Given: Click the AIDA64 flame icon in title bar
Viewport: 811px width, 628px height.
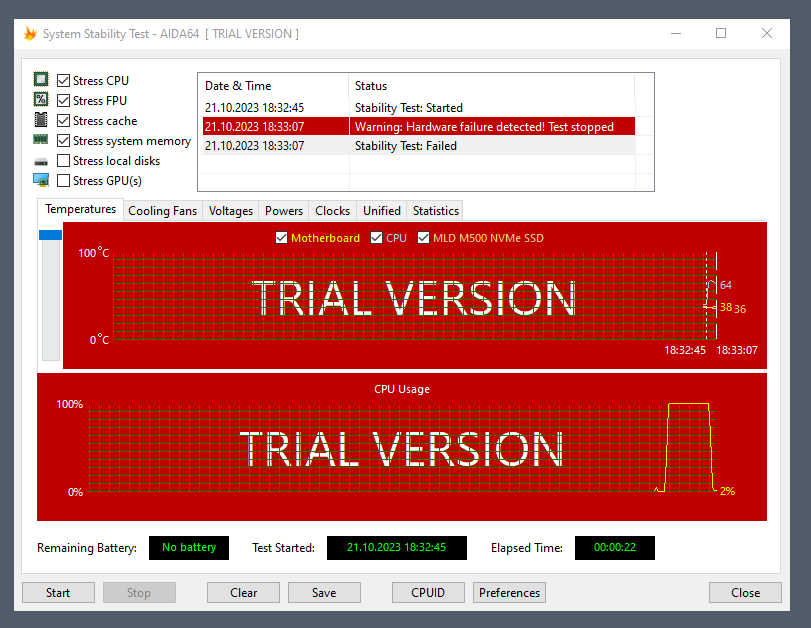Looking at the screenshot, I should [x=31, y=34].
